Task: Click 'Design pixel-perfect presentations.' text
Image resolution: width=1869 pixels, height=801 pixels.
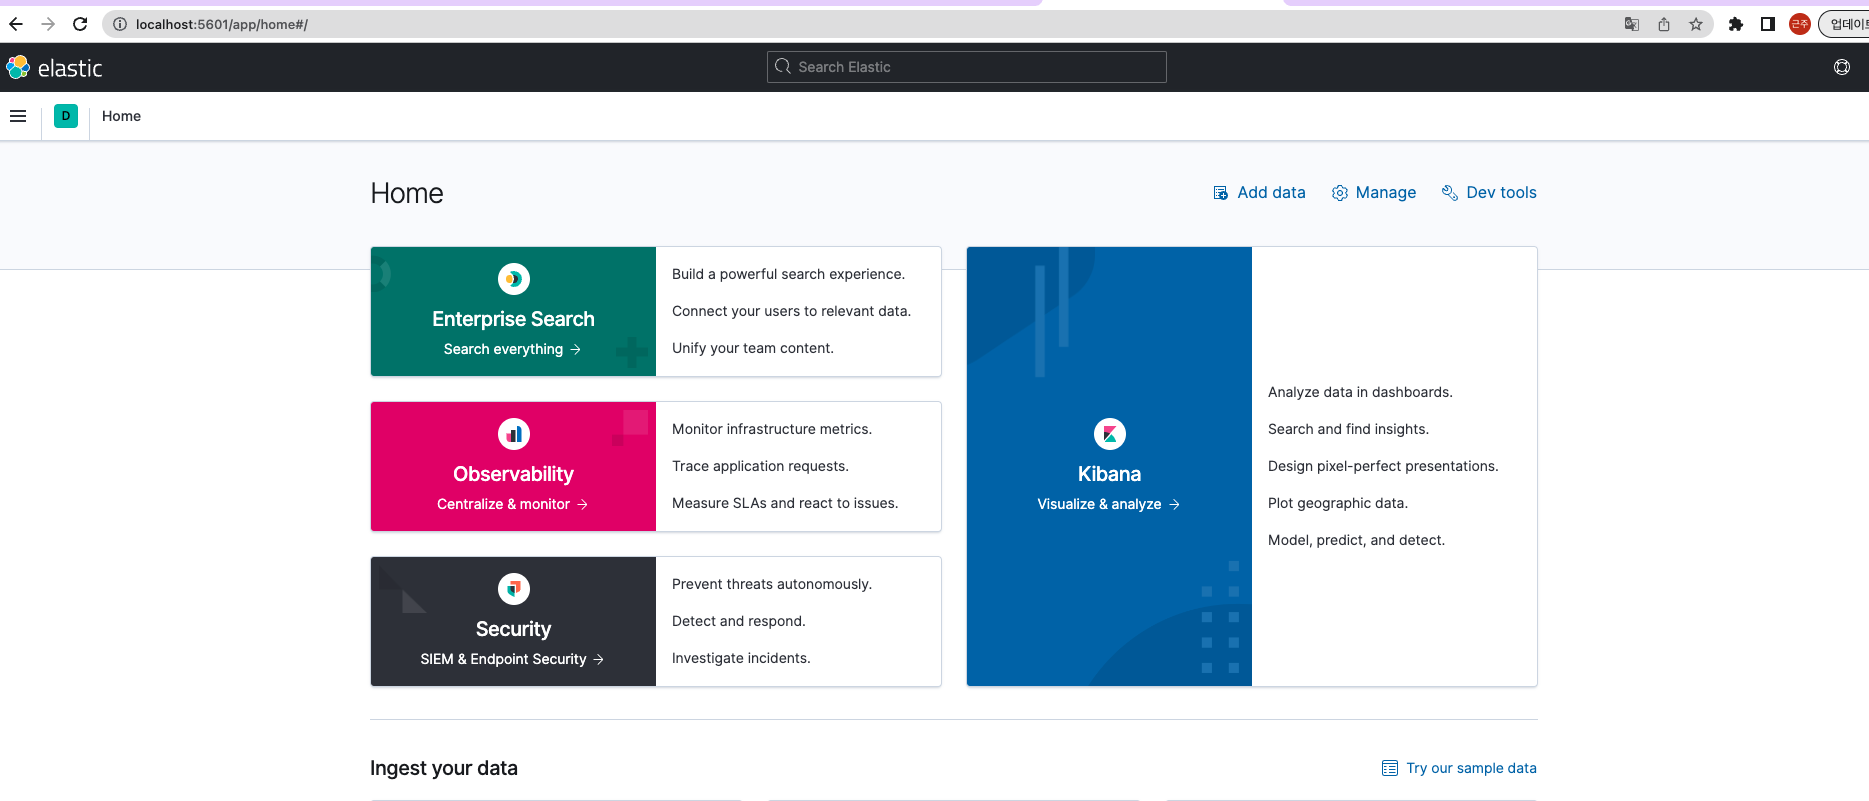Action: point(1384,466)
